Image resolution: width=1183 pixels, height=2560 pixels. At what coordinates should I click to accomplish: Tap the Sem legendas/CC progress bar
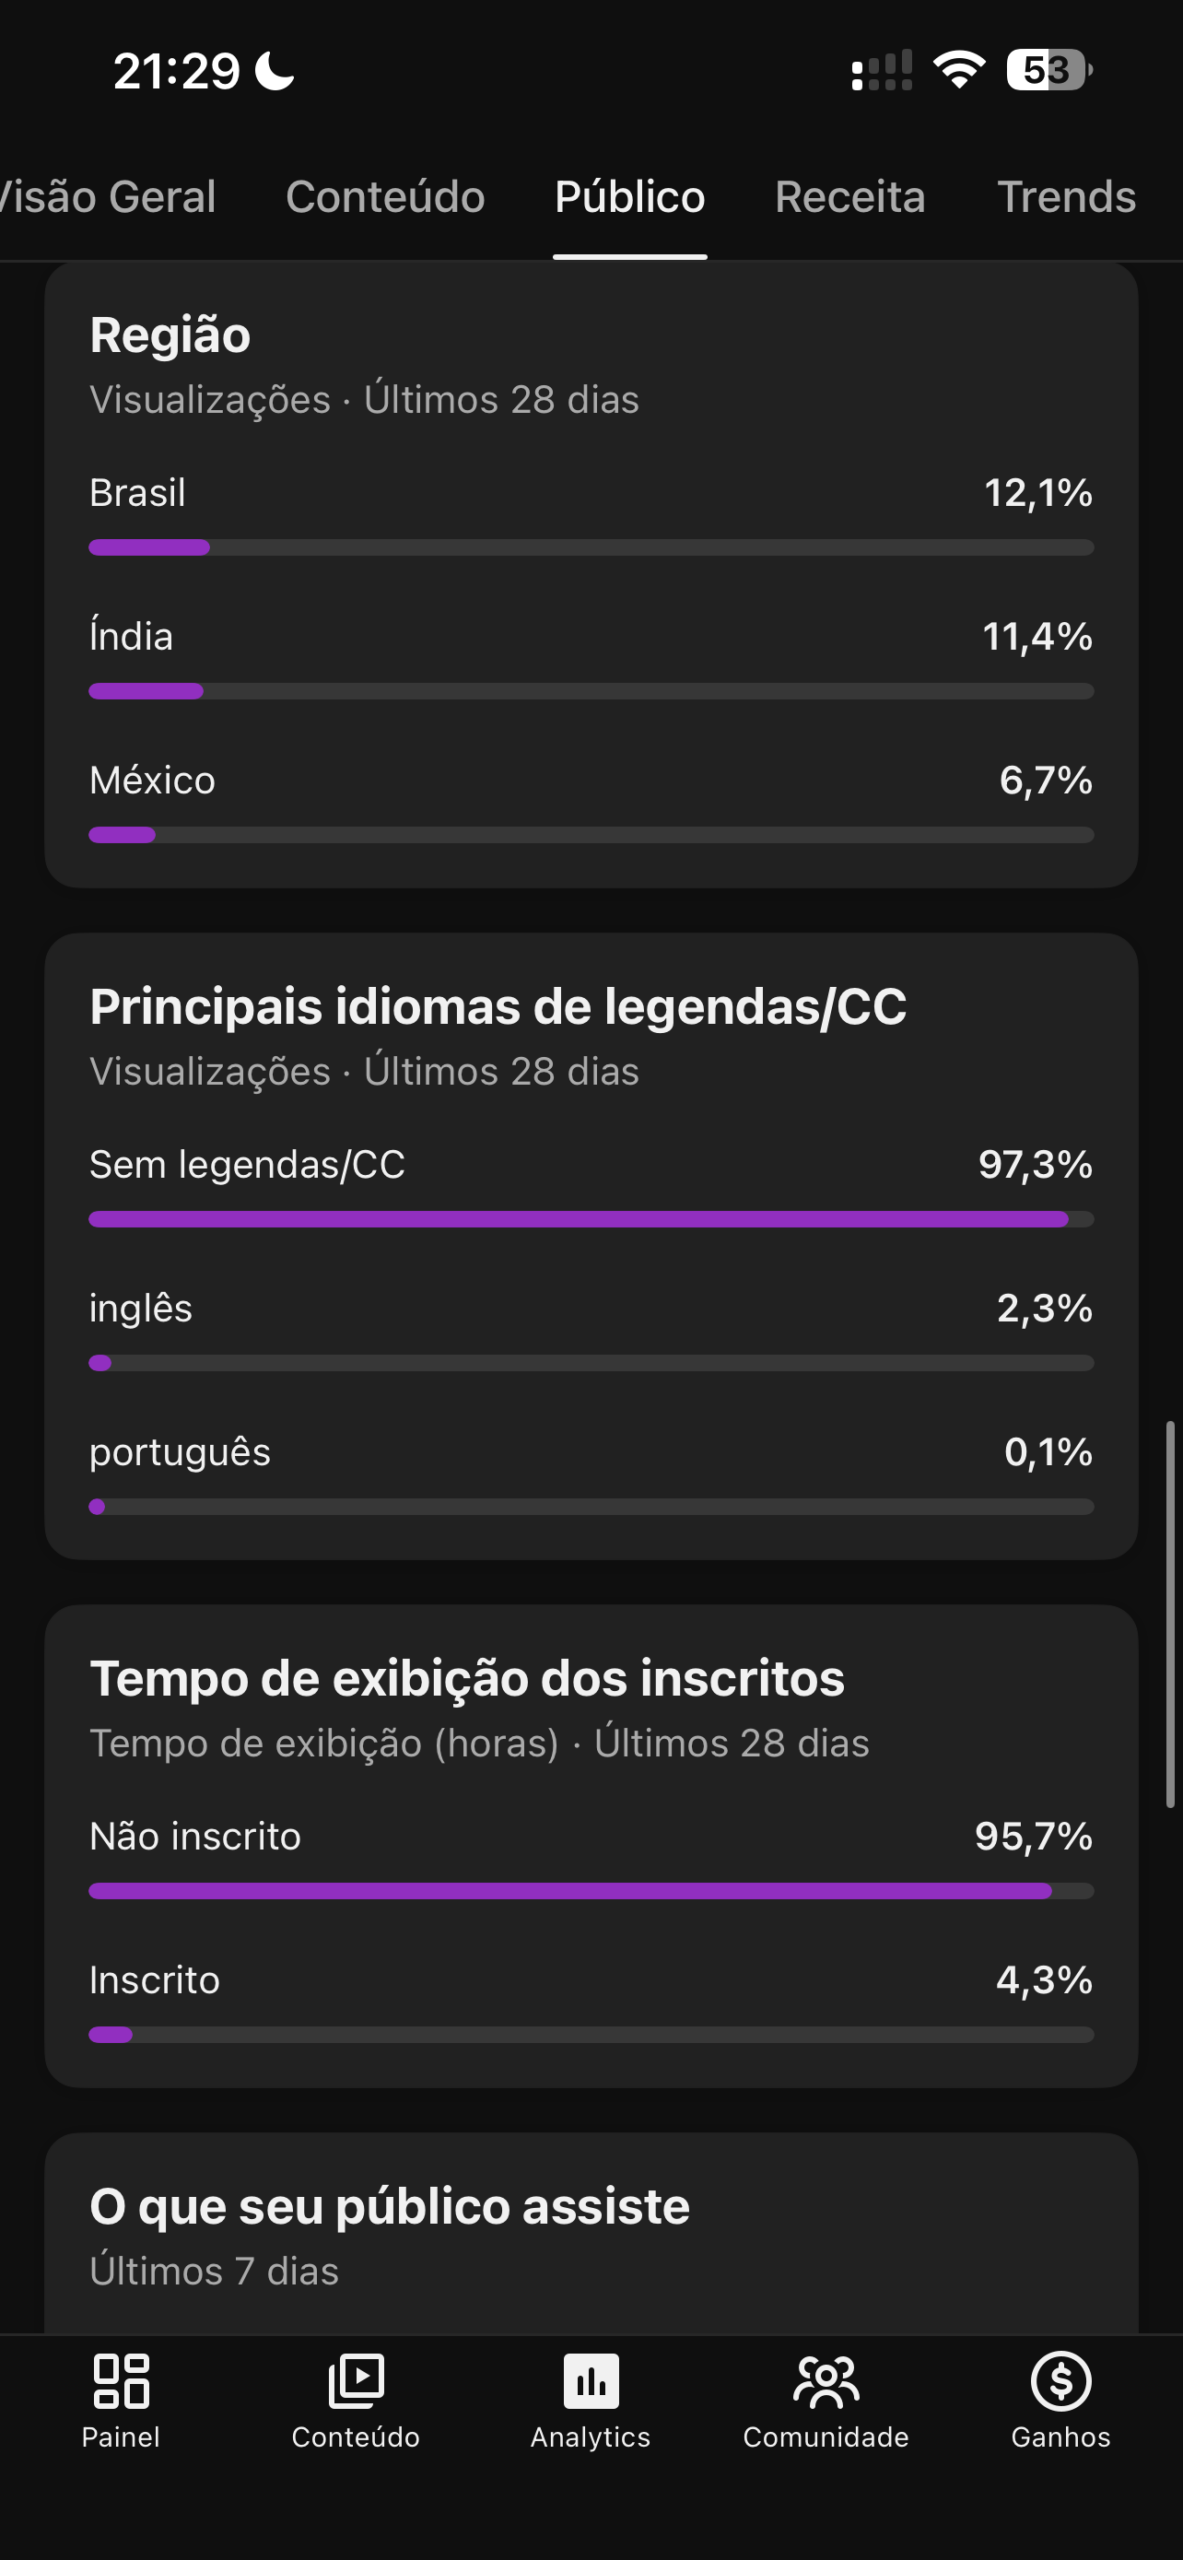click(591, 1220)
